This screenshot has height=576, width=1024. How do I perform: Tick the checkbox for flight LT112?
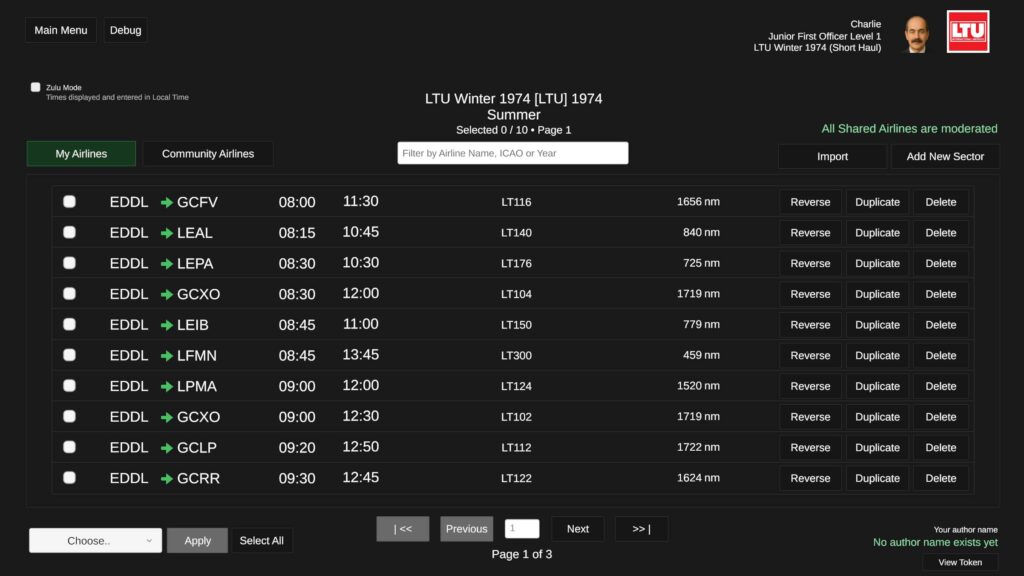tap(69, 447)
